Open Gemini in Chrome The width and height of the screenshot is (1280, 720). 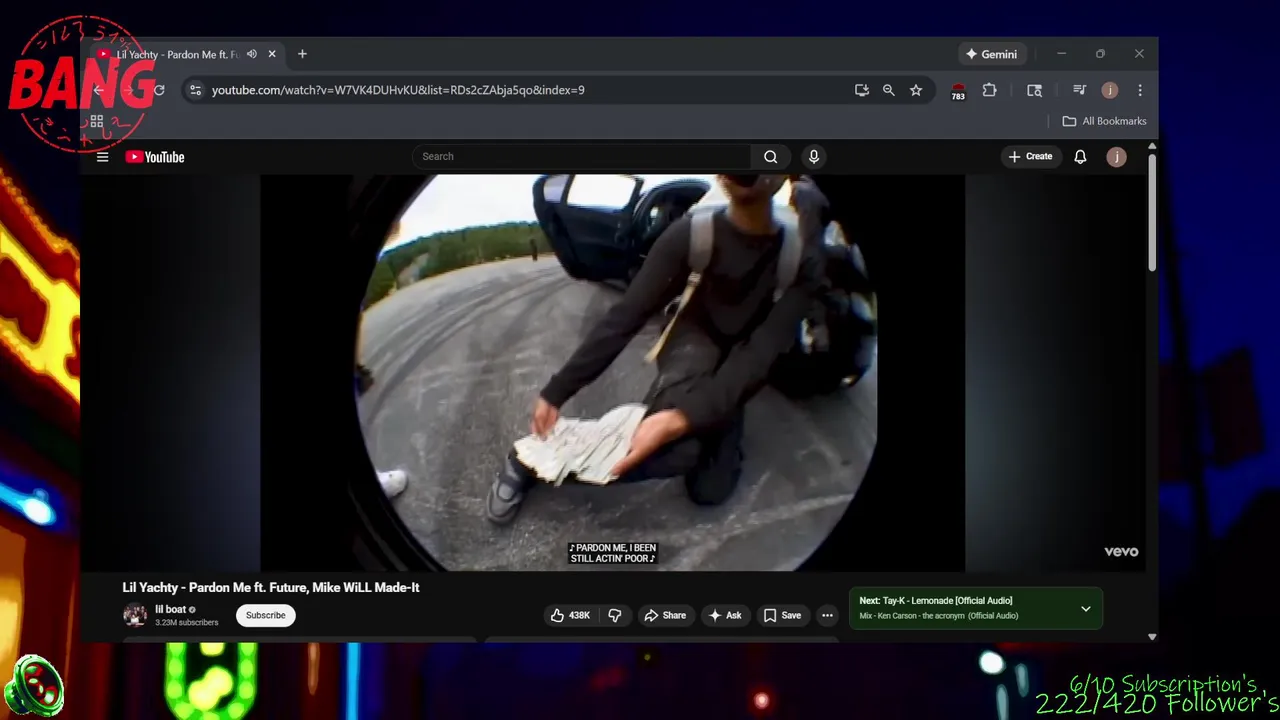[991, 54]
